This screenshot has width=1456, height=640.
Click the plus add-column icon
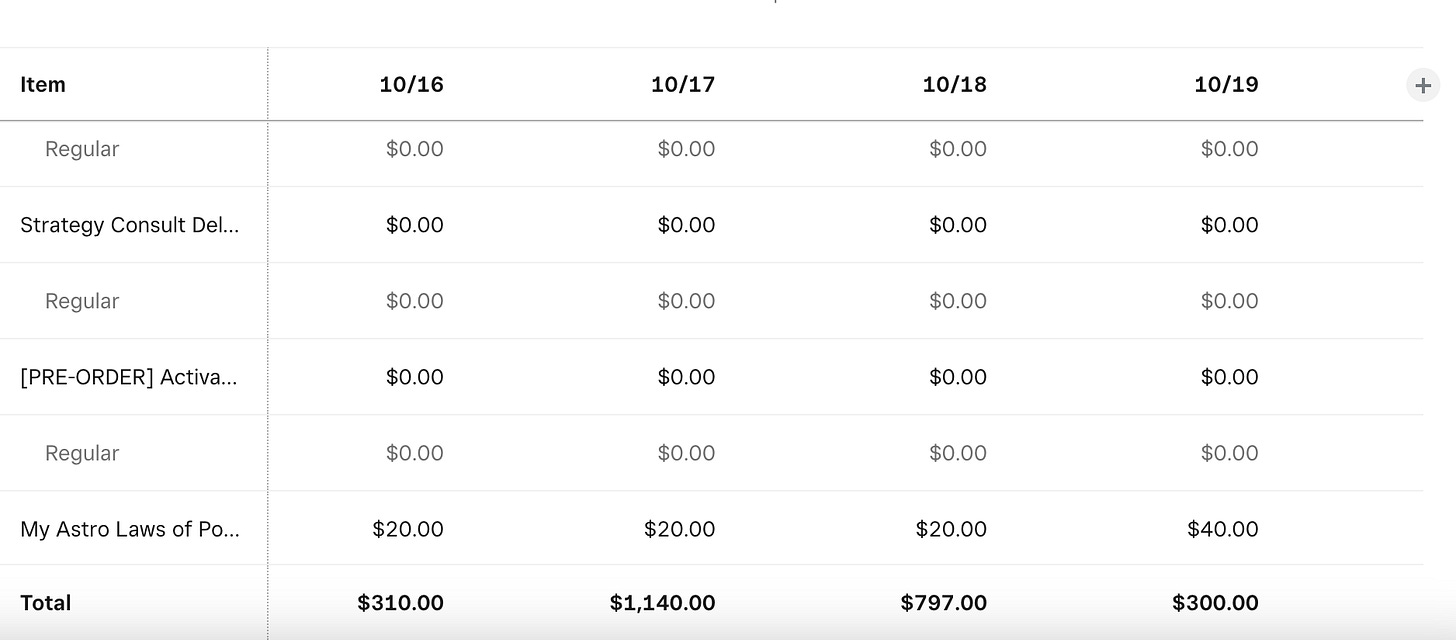click(1423, 85)
